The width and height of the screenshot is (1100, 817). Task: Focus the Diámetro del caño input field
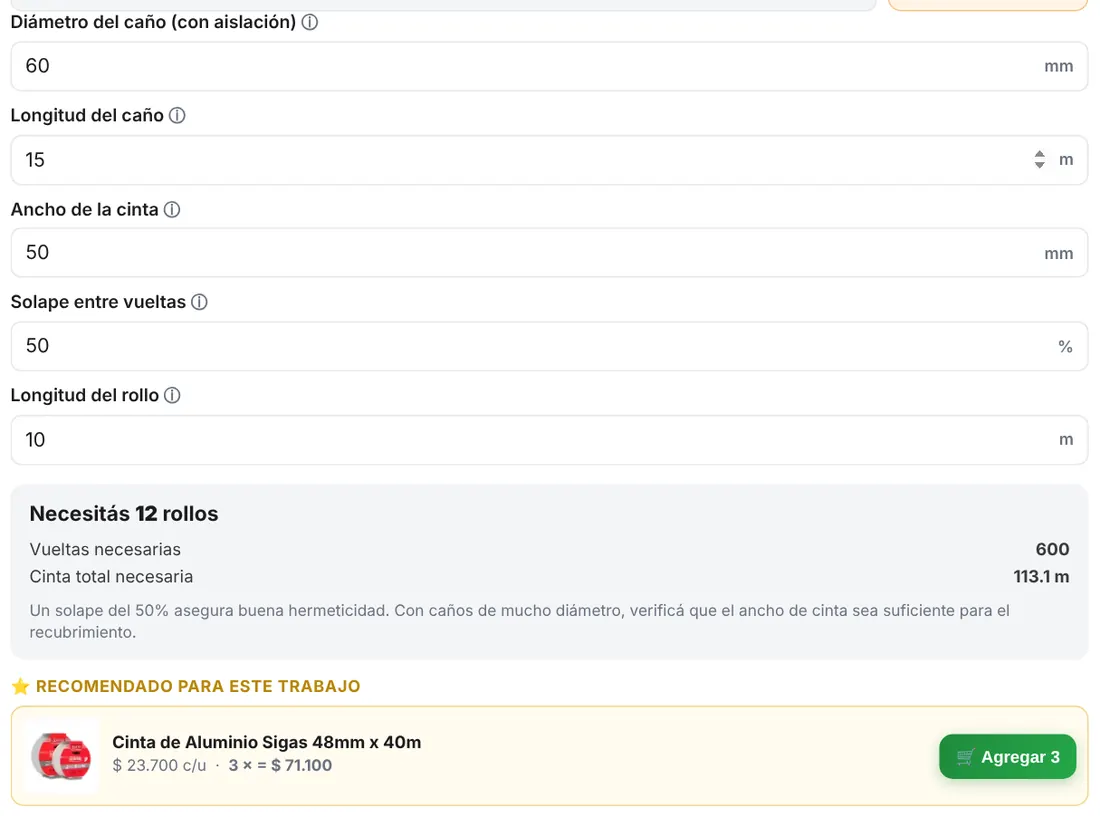pyautogui.click(x=549, y=66)
